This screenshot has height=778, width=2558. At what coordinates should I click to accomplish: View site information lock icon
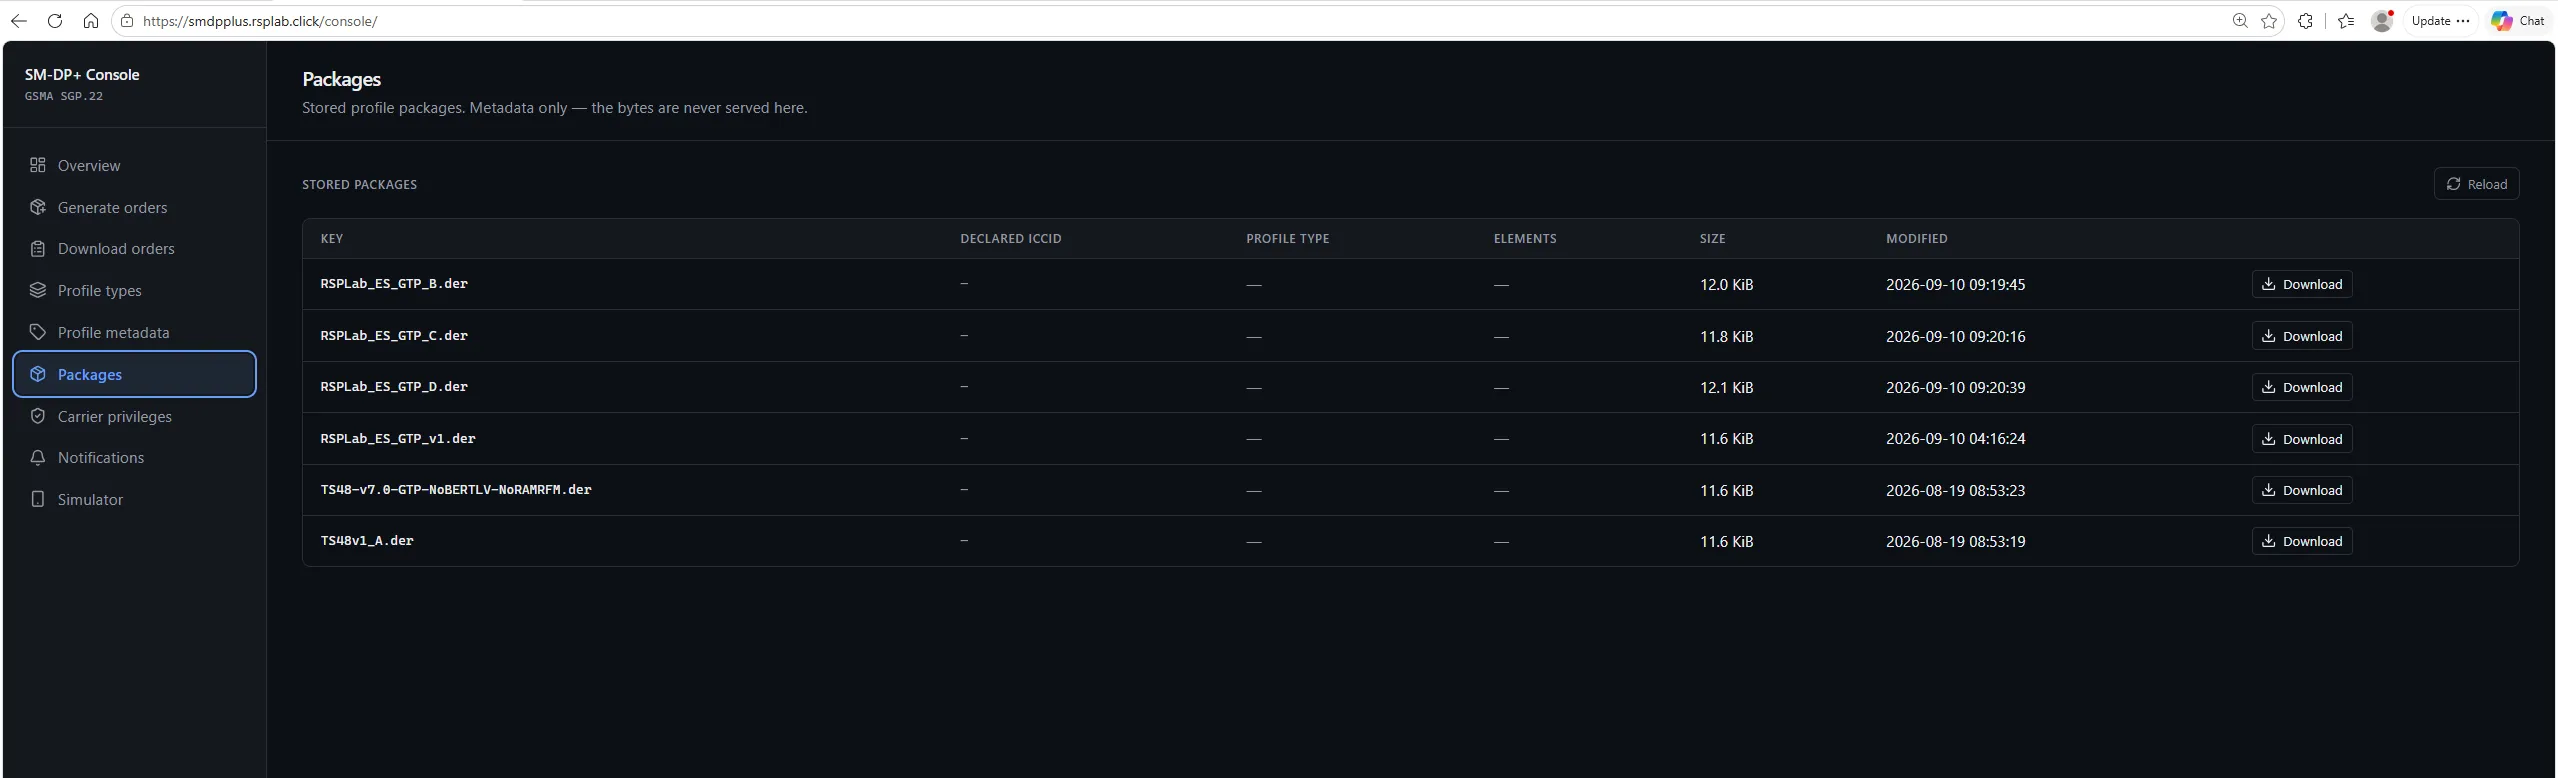(x=127, y=21)
